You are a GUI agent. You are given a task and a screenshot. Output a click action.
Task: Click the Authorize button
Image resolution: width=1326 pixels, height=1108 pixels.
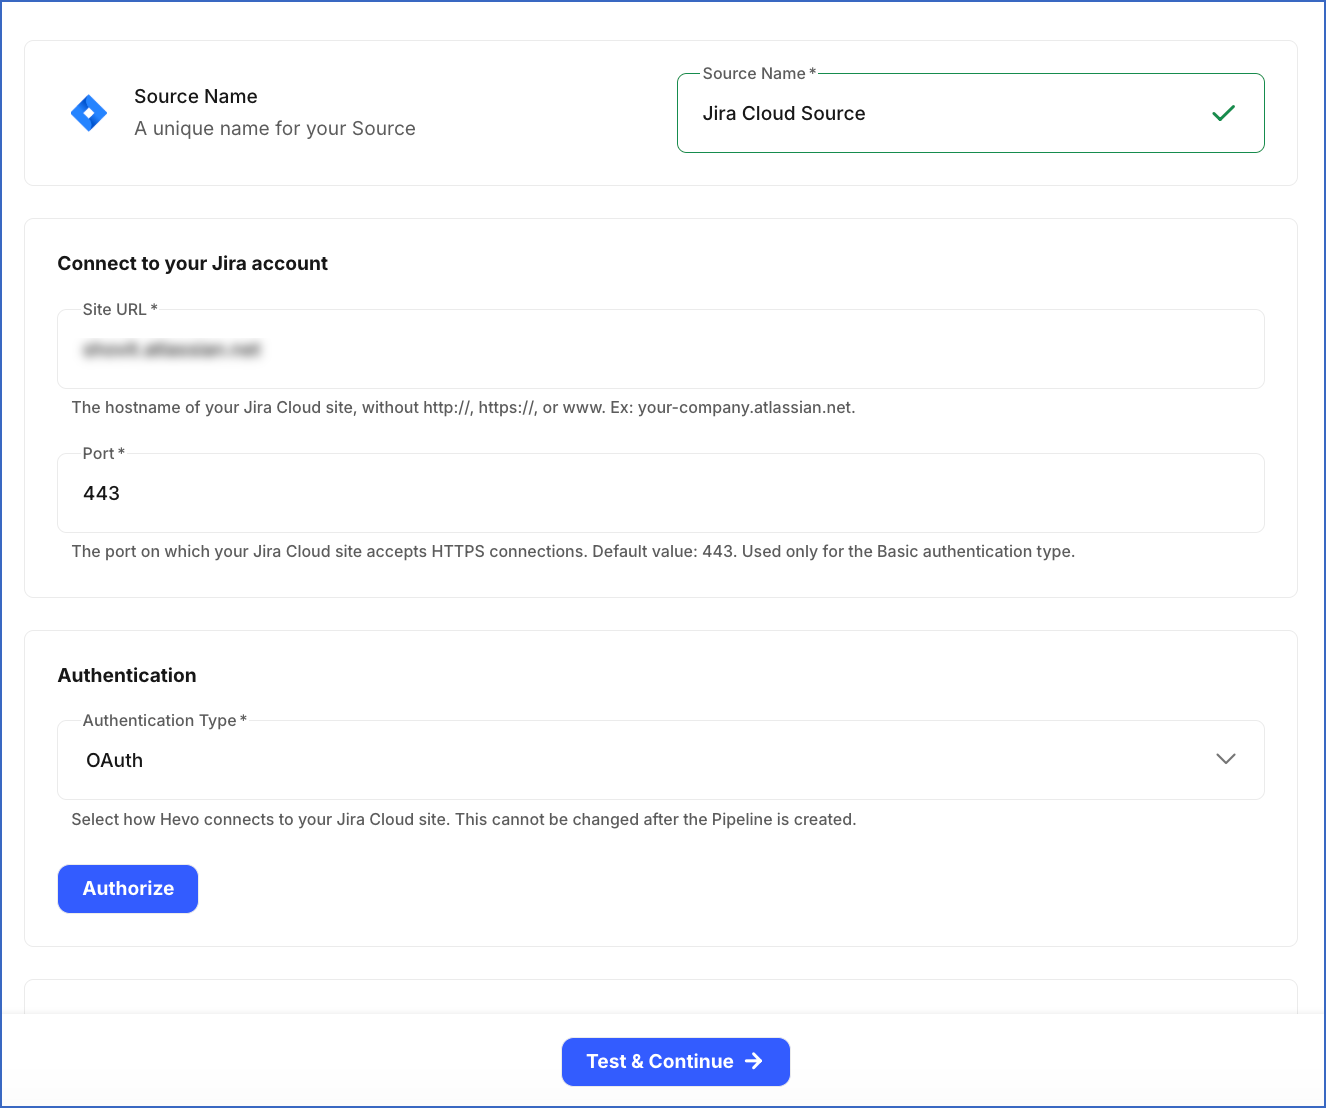point(128,889)
